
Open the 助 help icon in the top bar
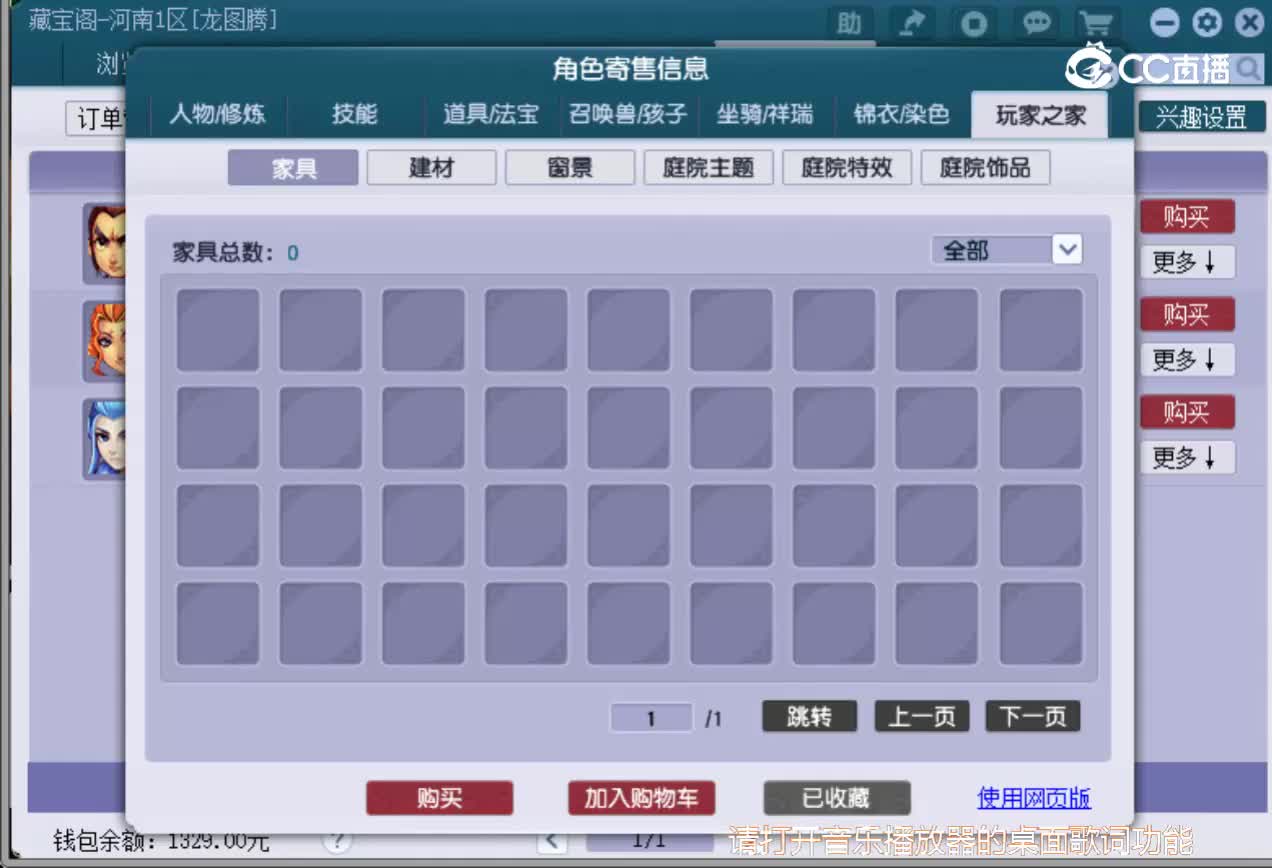[849, 23]
